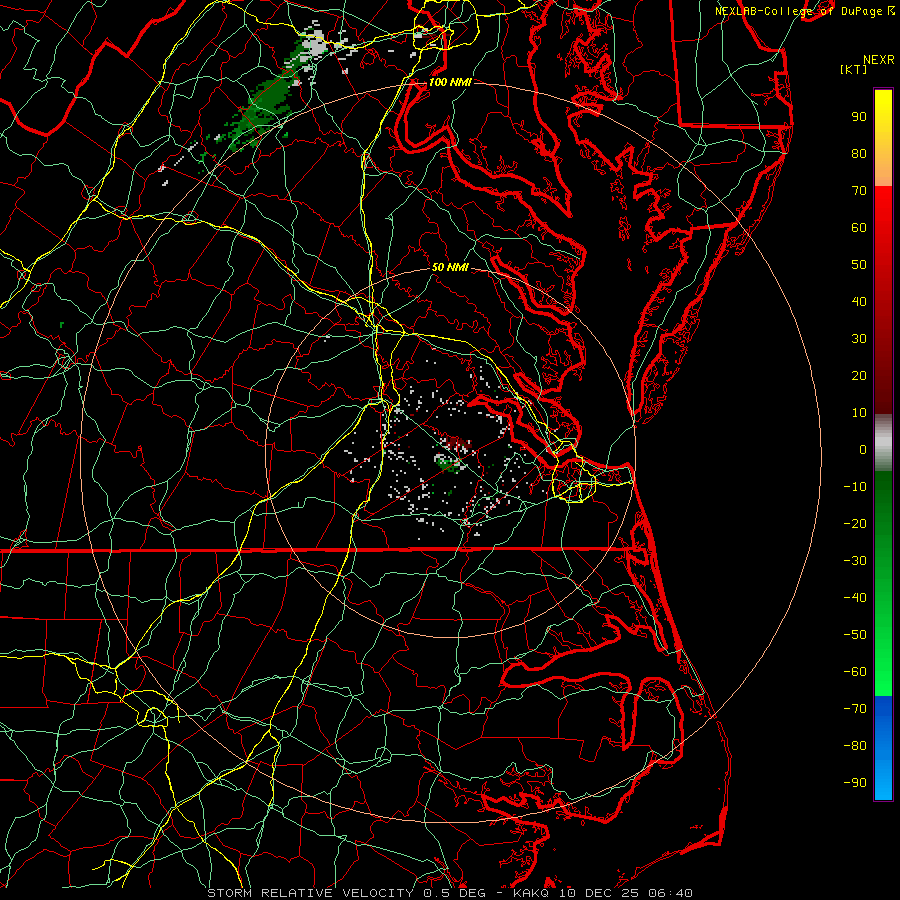Click the -70 value on velocity scale

coord(855,709)
